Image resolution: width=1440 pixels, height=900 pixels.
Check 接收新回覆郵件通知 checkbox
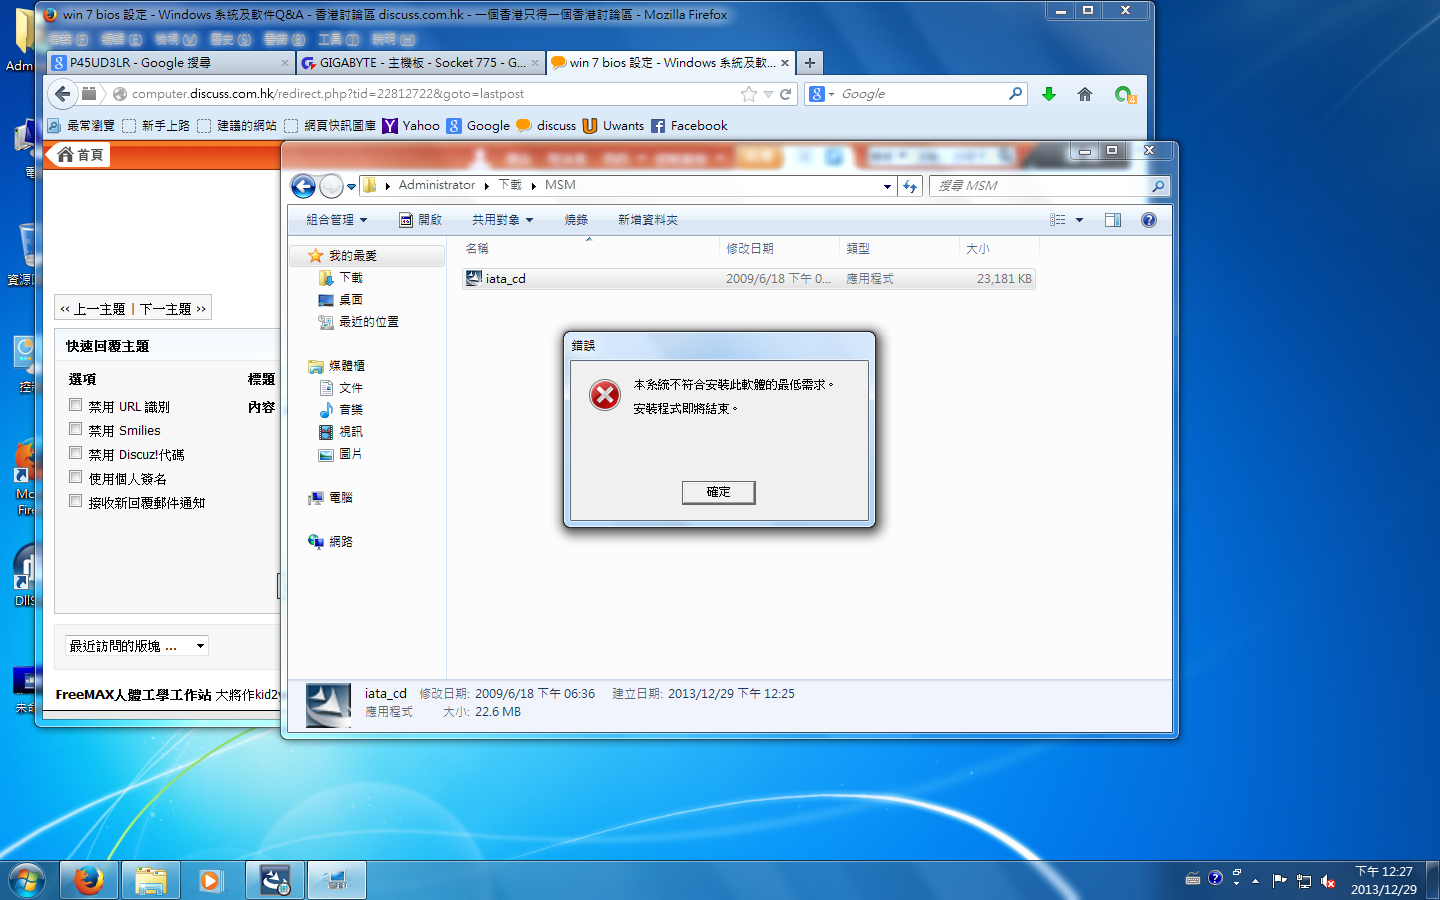75,501
